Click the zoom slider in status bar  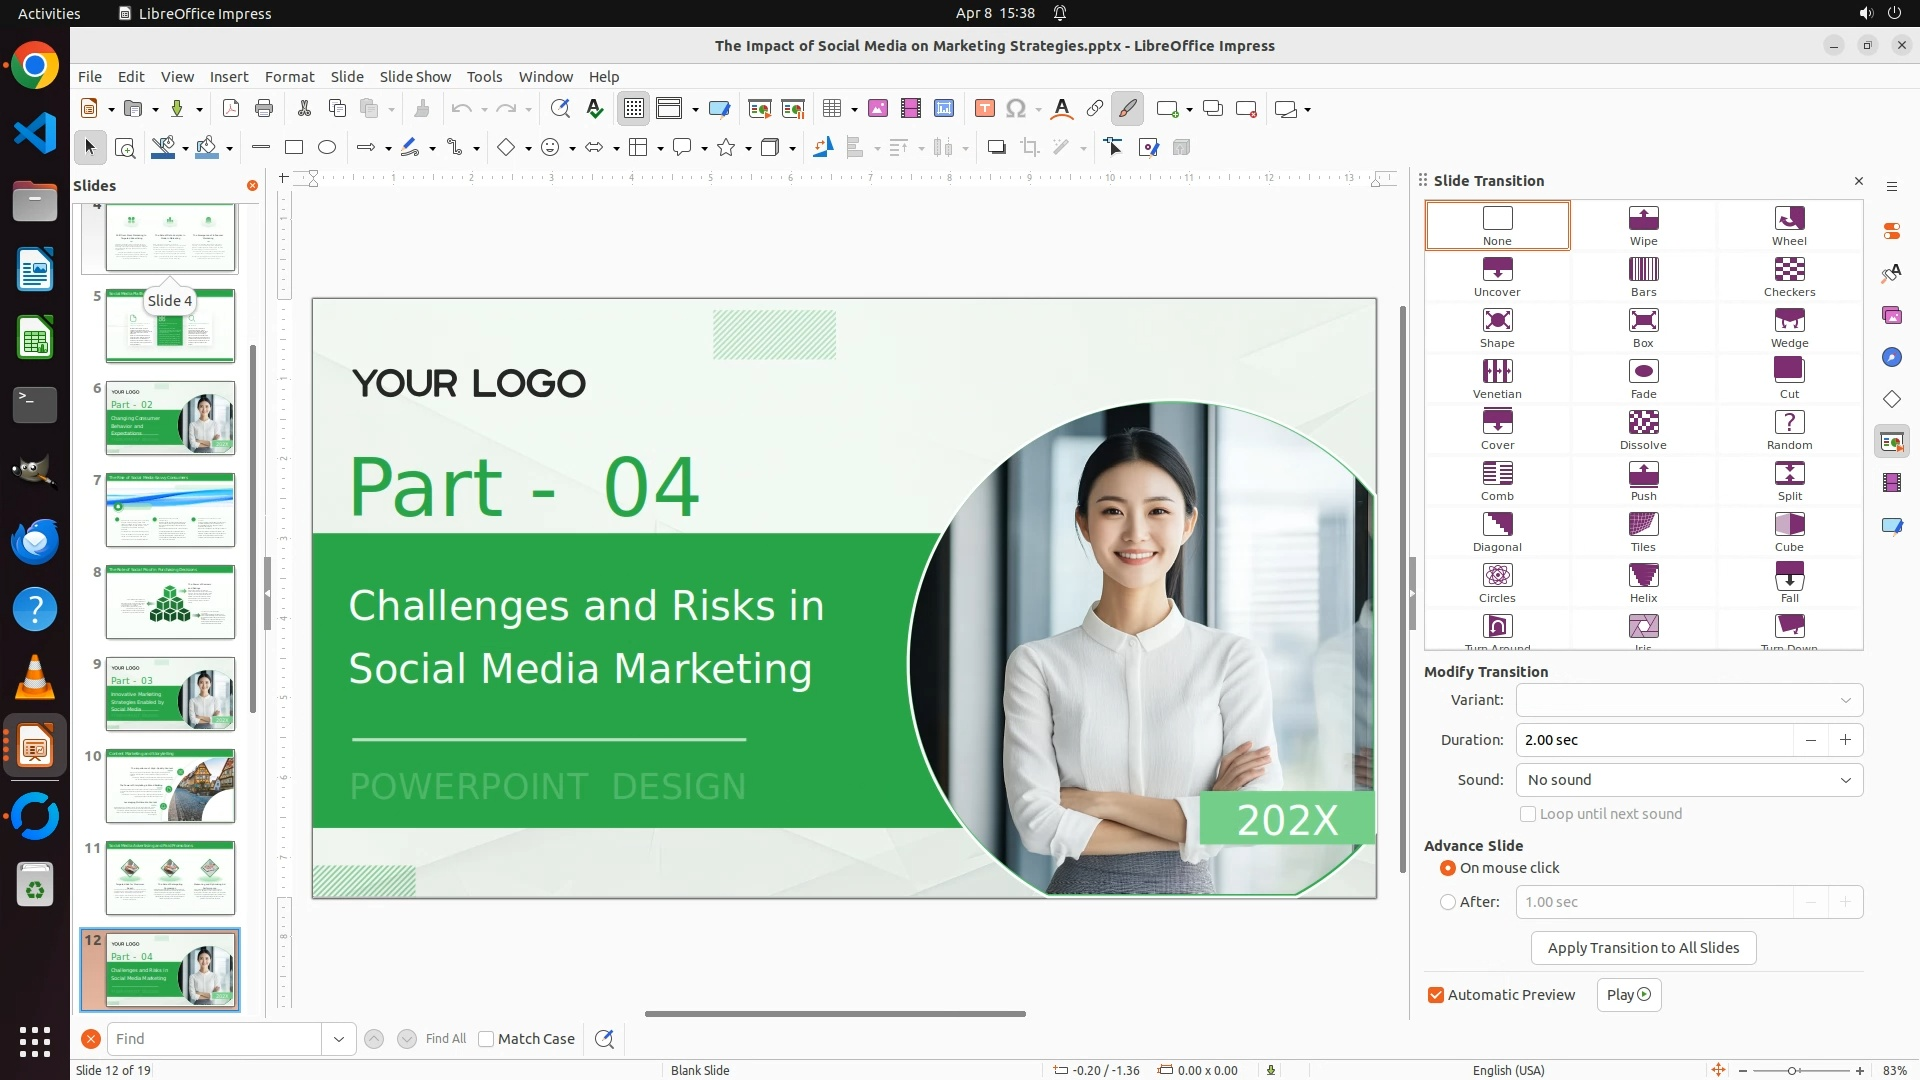tap(1792, 1071)
